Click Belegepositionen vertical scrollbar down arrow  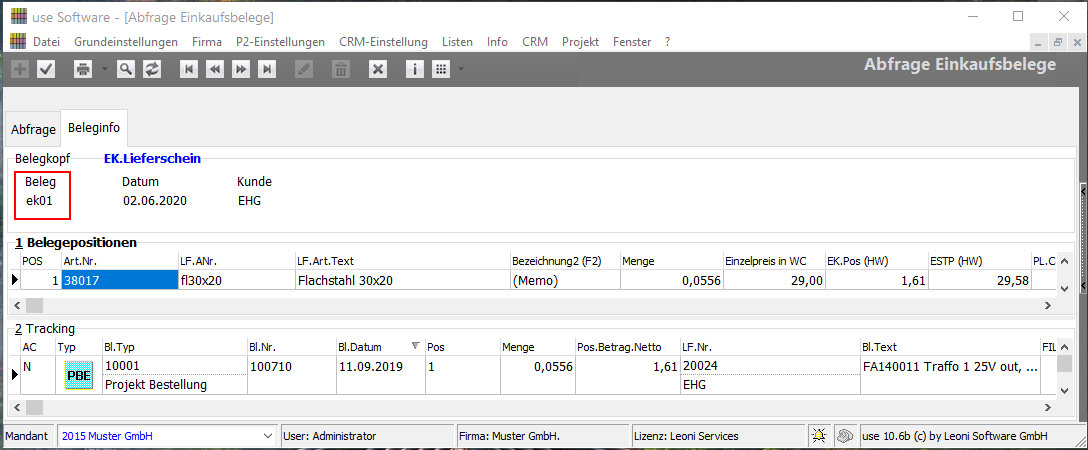(1066, 287)
